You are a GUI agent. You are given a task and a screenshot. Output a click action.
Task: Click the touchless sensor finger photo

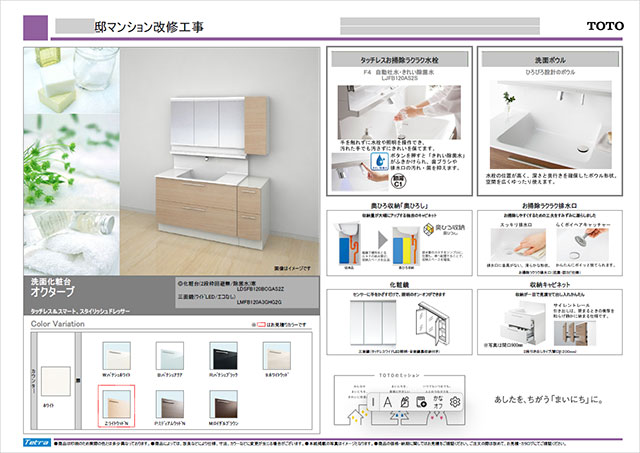(x=360, y=172)
